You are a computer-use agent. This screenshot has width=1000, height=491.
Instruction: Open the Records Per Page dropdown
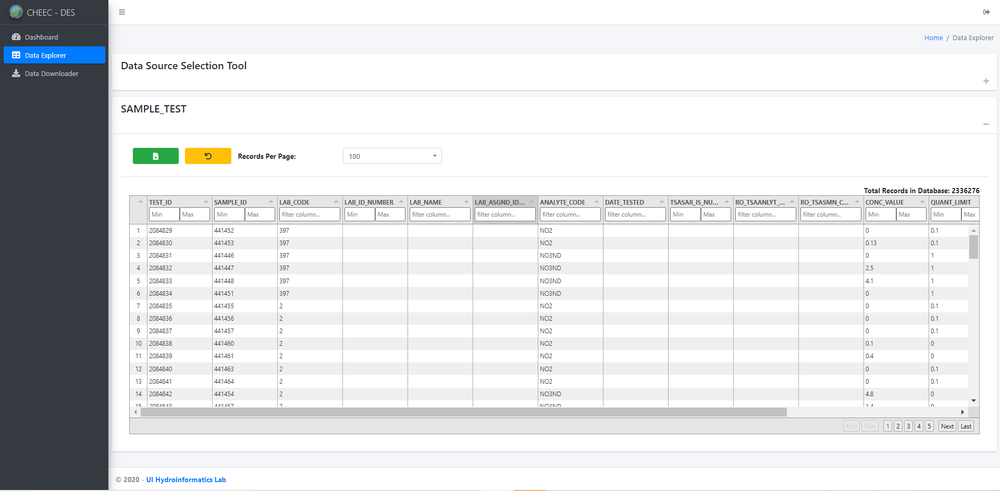[392, 156]
